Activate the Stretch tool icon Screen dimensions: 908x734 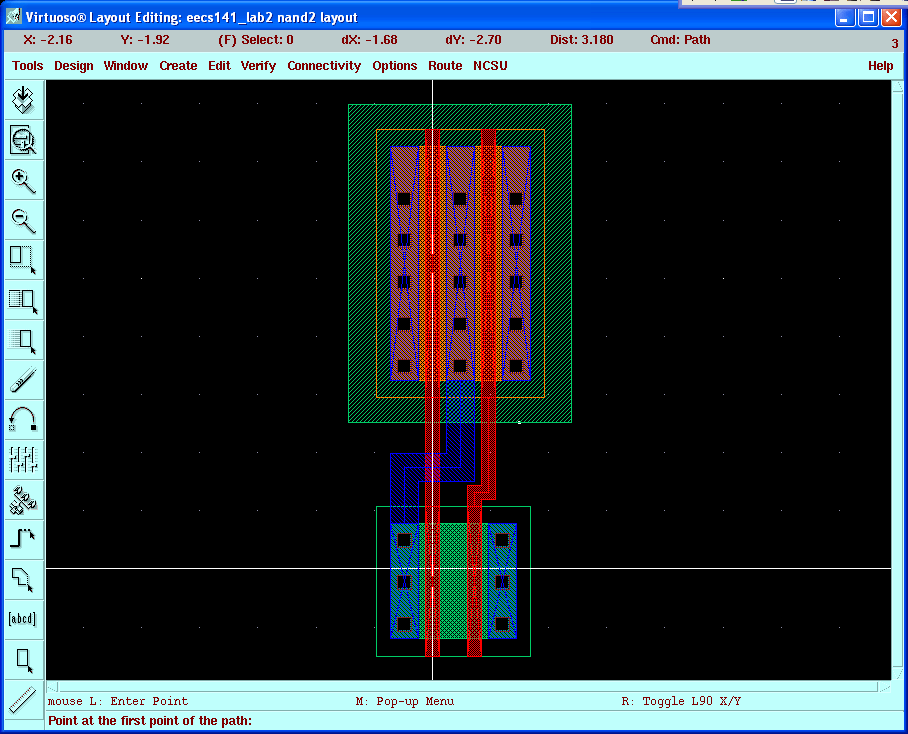[23, 259]
